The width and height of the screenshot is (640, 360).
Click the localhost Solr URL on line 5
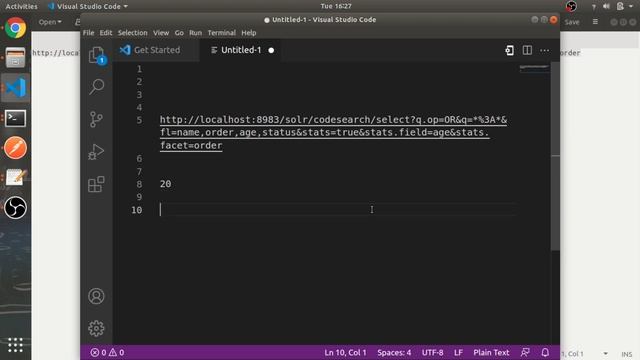[333, 132]
